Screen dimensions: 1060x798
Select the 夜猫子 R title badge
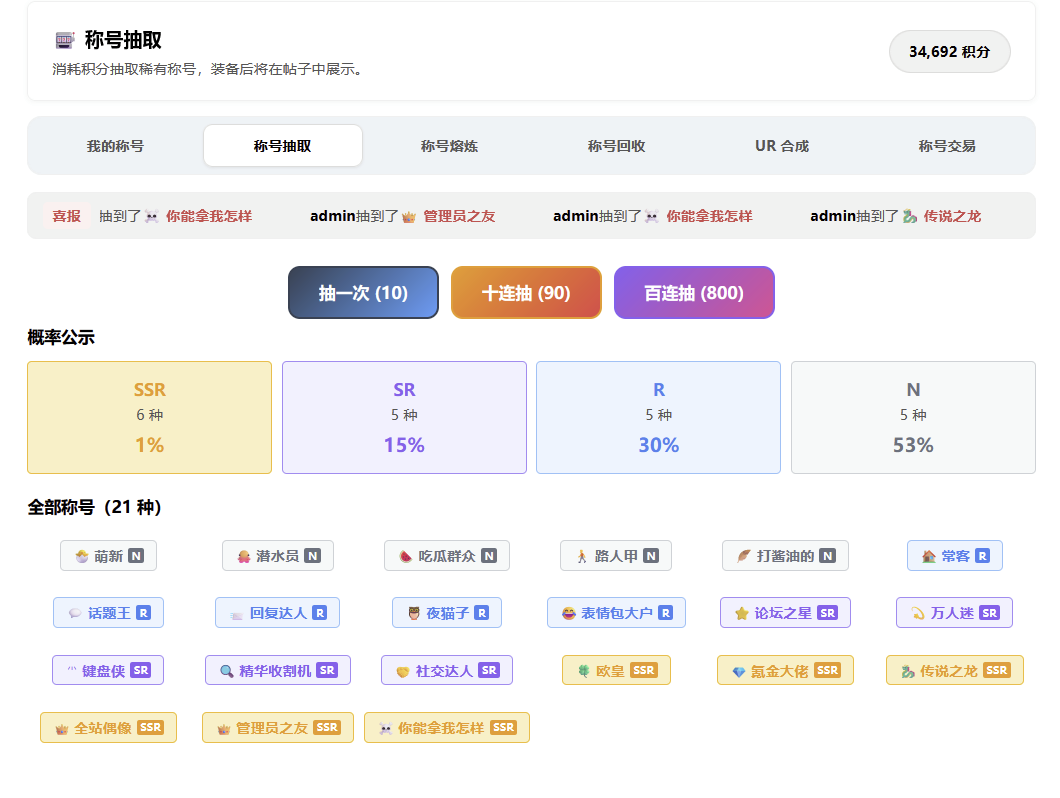click(x=447, y=613)
